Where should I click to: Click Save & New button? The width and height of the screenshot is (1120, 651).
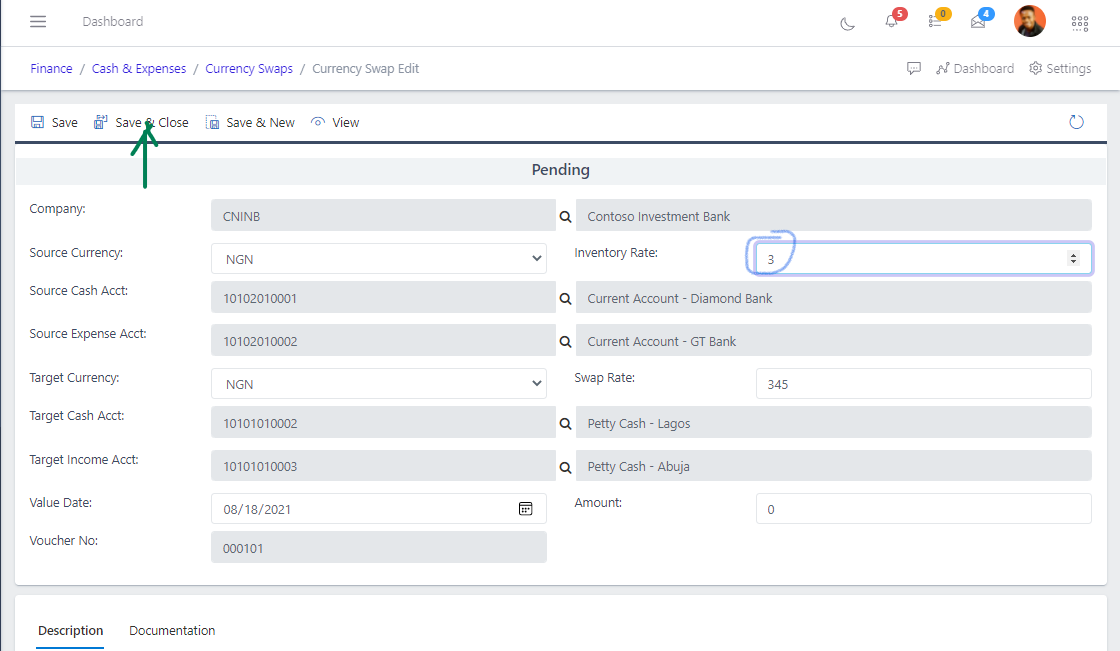250,123
